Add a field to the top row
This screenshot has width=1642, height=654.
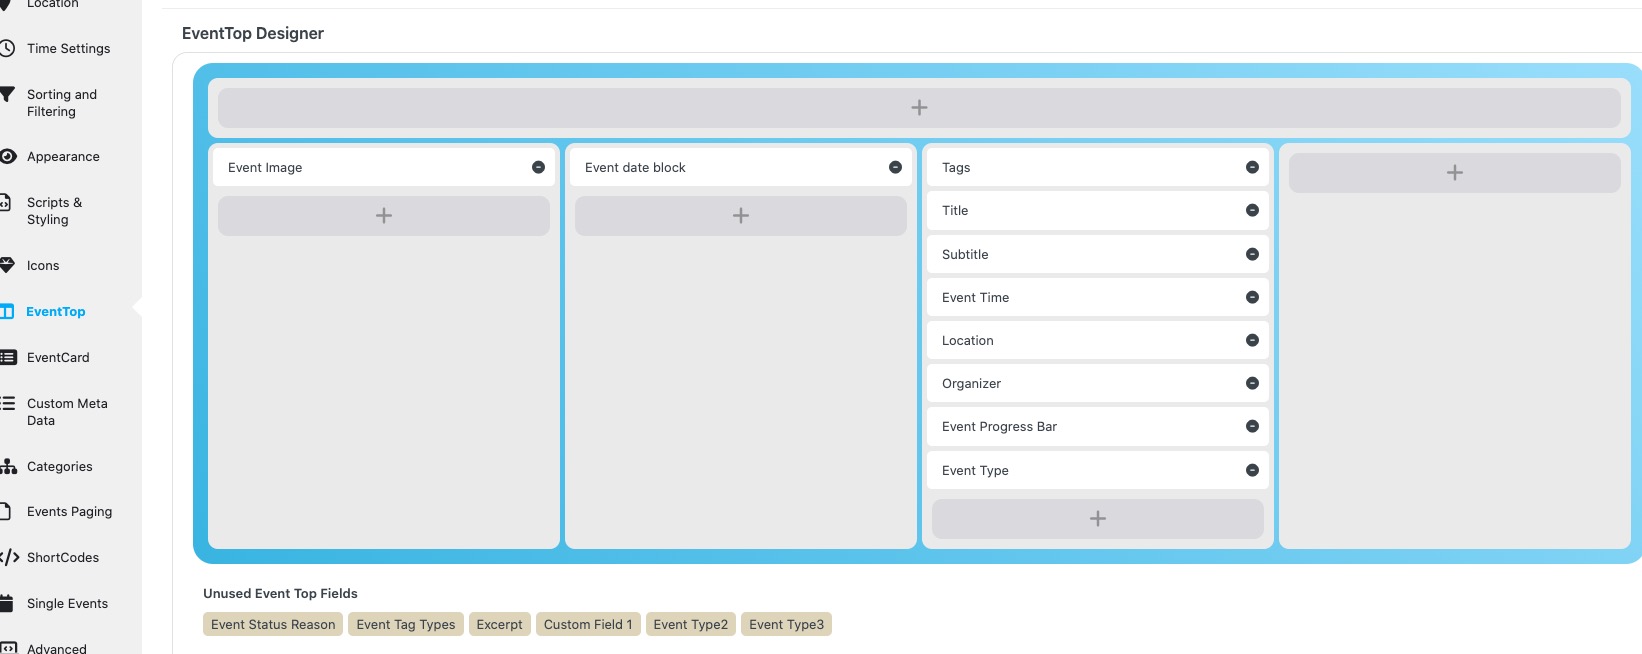click(919, 108)
